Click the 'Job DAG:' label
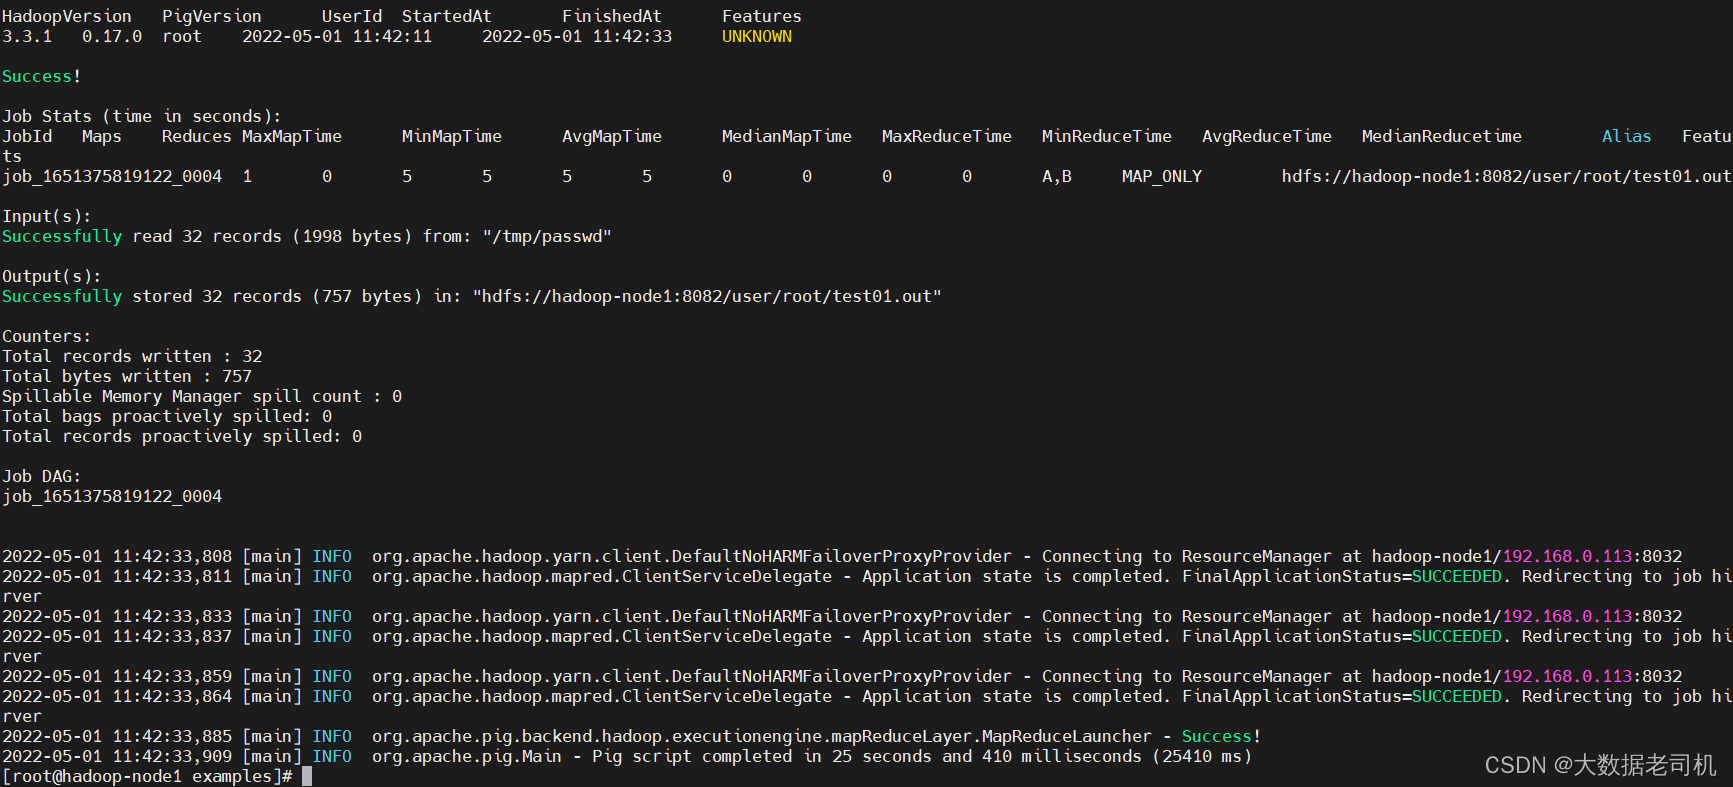The width and height of the screenshot is (1733, 787). 42,476
